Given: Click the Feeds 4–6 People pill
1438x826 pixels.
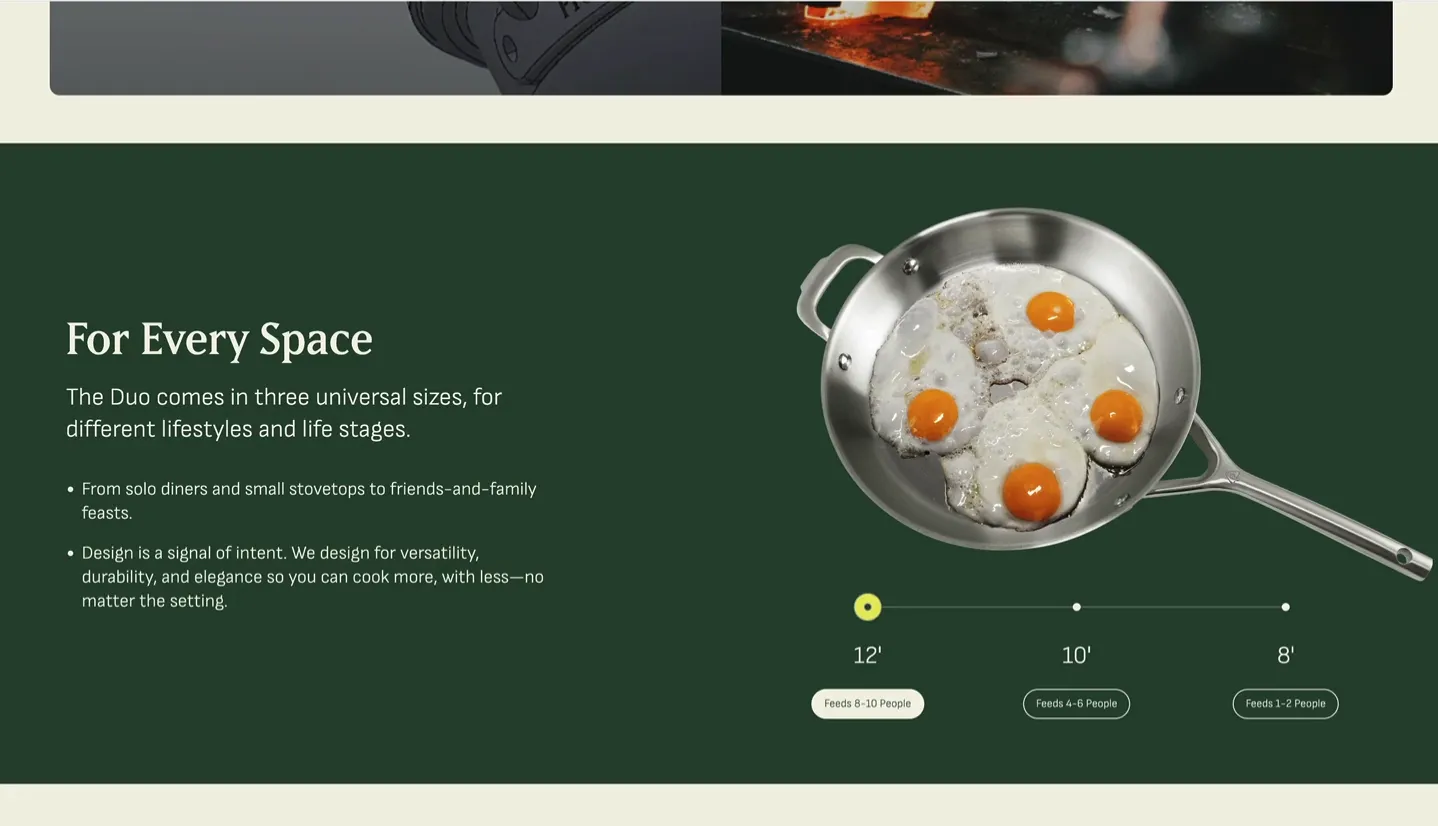Looking at the screenshot, I should pos(1076,704).
